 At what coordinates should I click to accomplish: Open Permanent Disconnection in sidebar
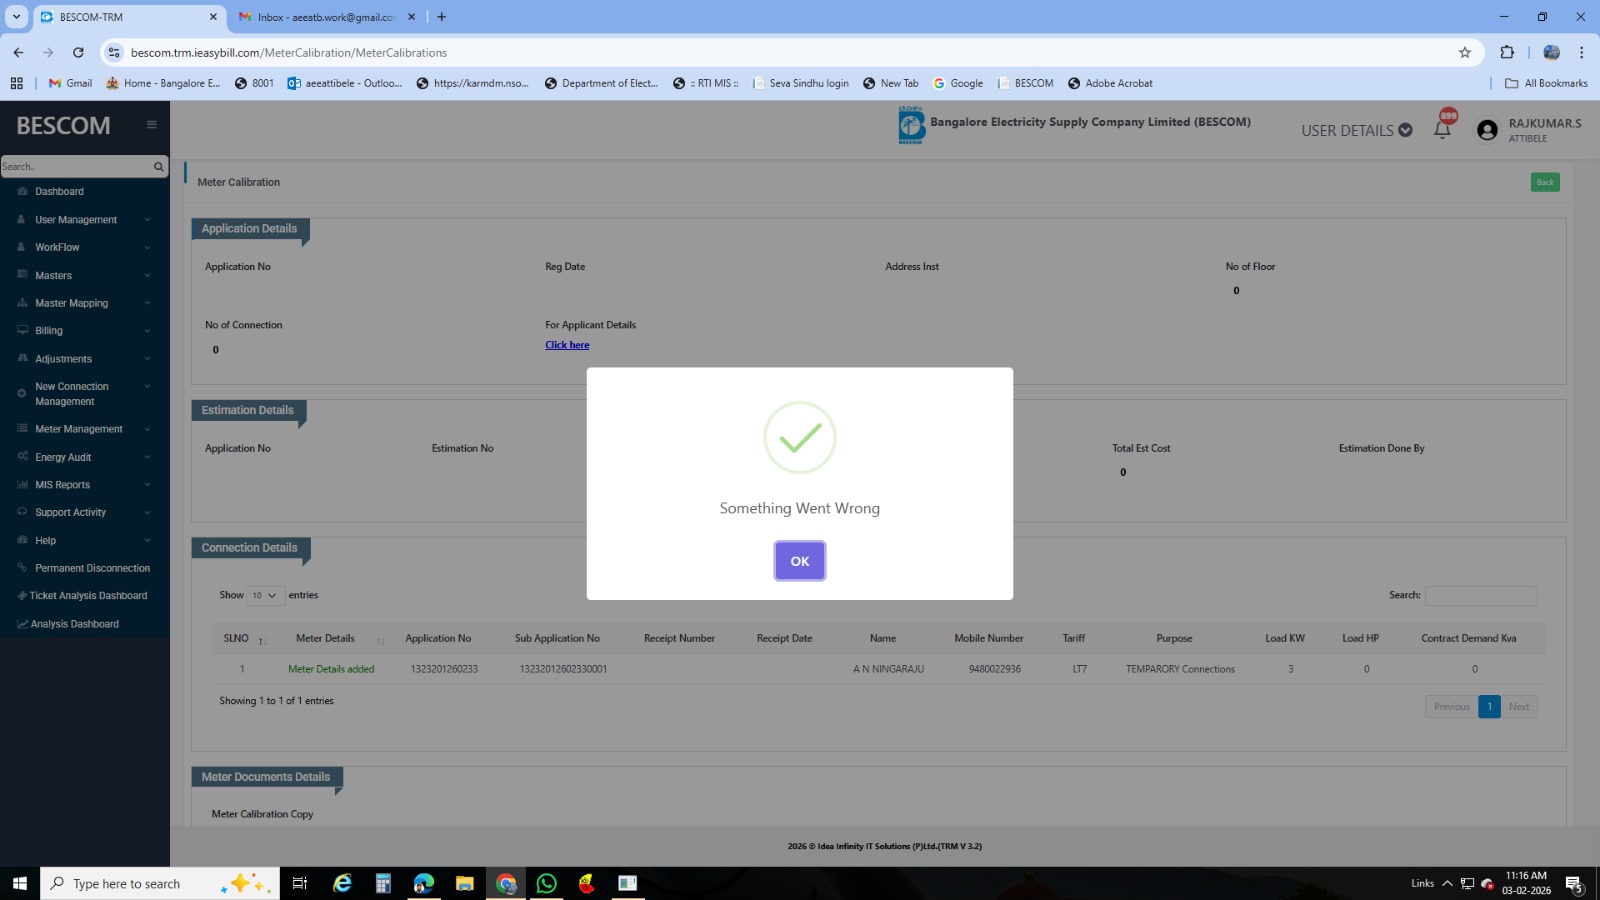point(92,568)
